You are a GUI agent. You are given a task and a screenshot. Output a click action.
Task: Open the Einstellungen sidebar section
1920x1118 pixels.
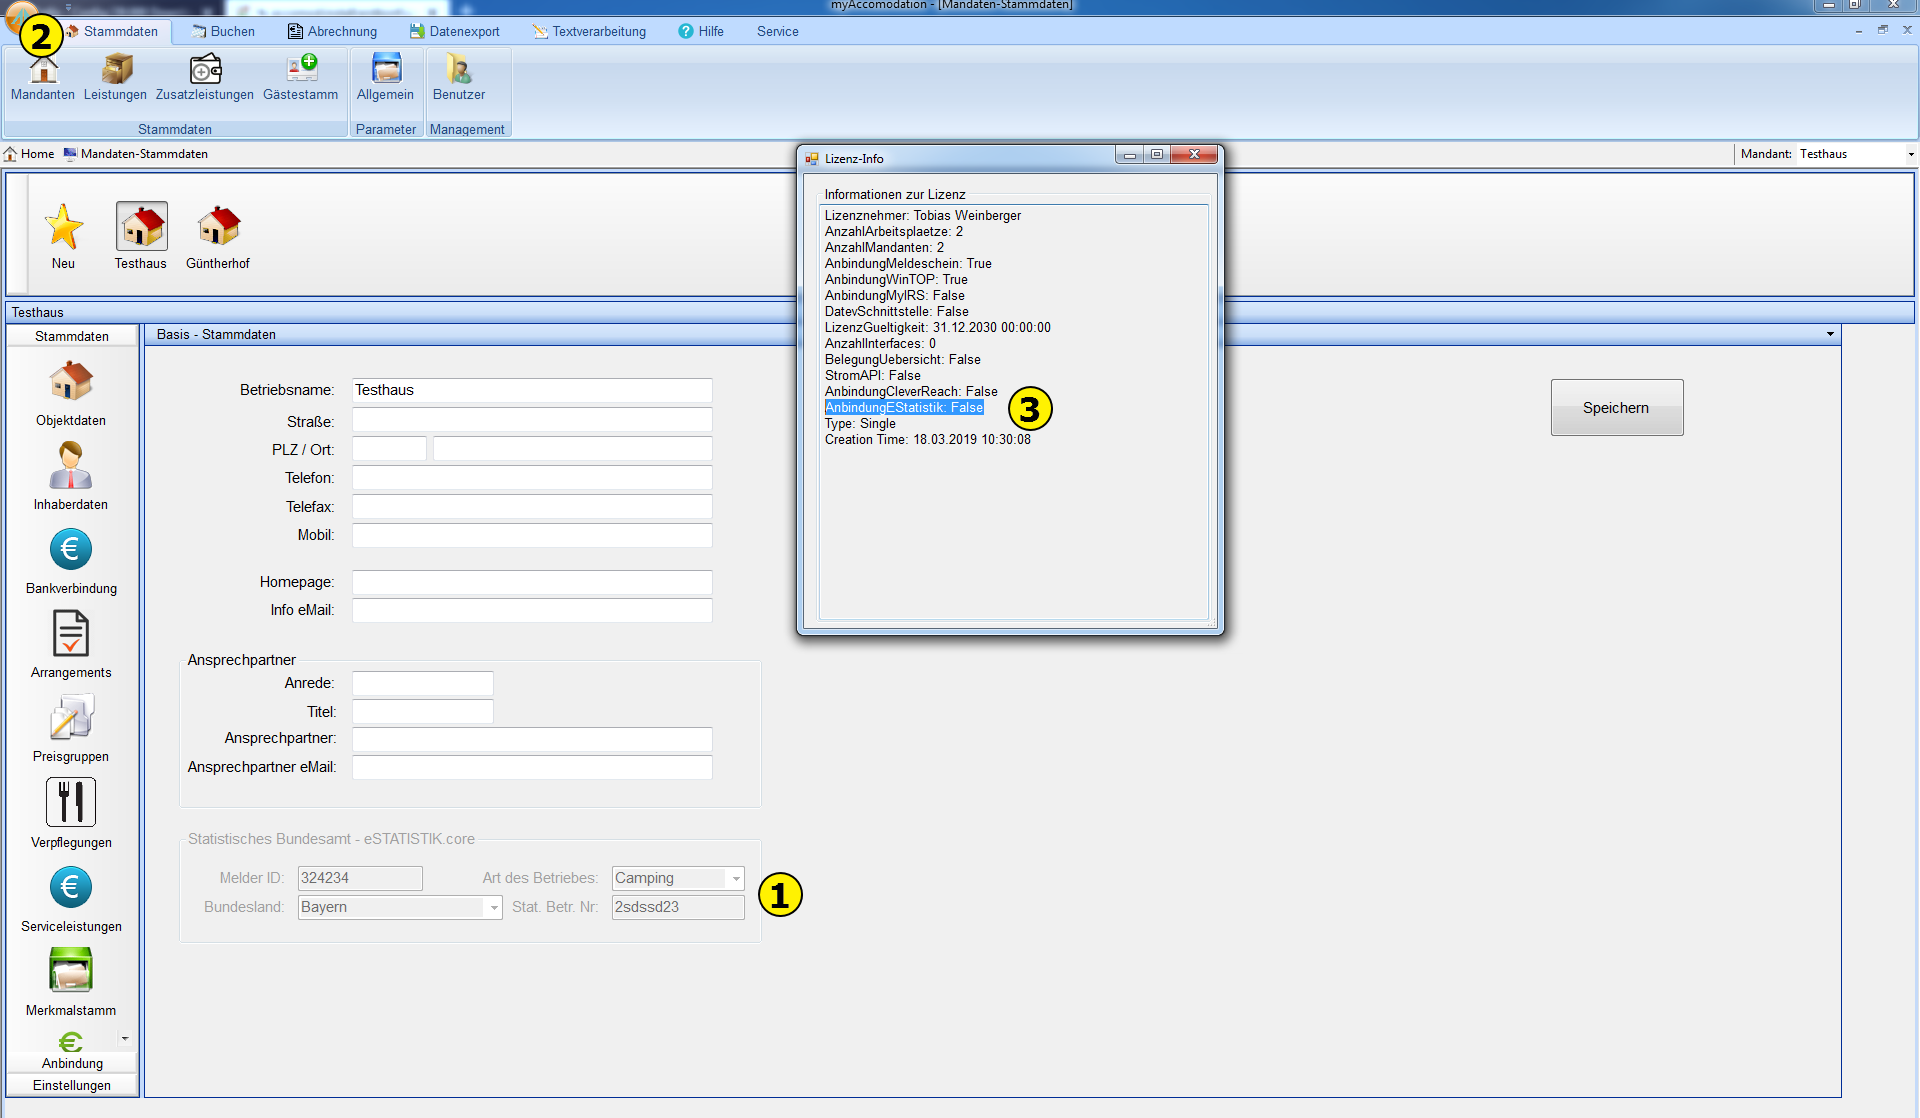[x=72, y=1085]
